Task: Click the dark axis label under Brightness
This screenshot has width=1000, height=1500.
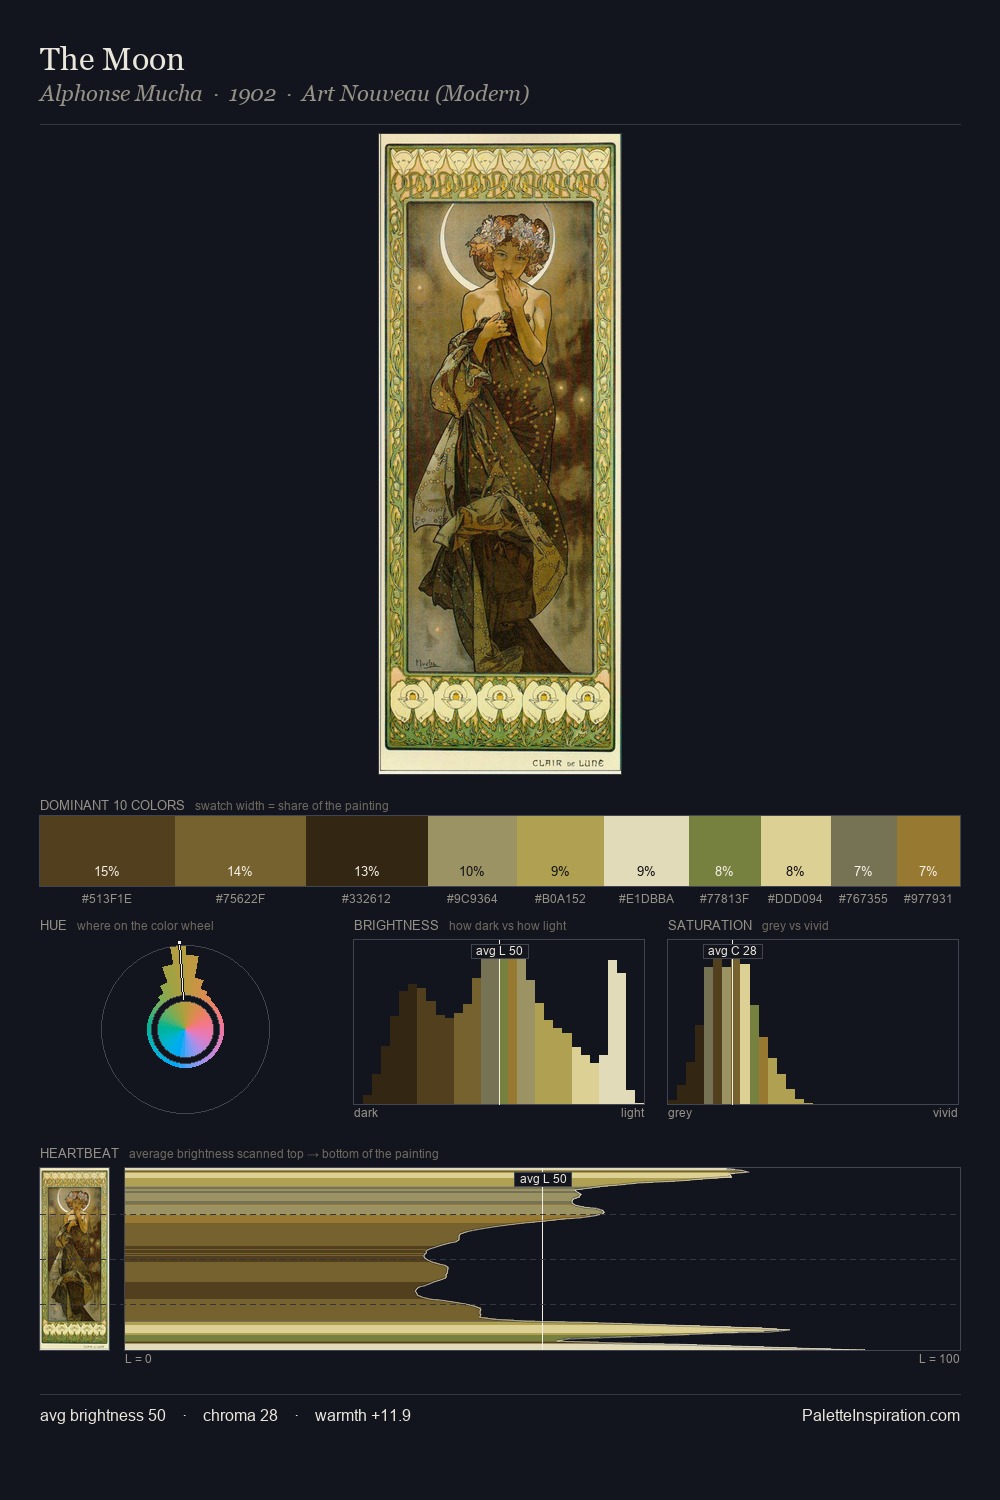Action: [366, 1113]
